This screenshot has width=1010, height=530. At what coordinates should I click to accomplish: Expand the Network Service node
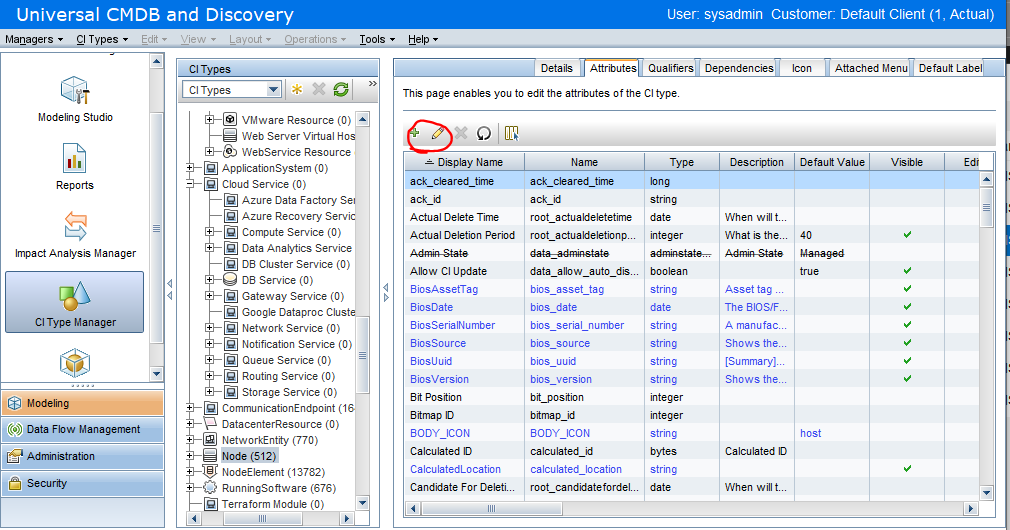click(209, 328)
